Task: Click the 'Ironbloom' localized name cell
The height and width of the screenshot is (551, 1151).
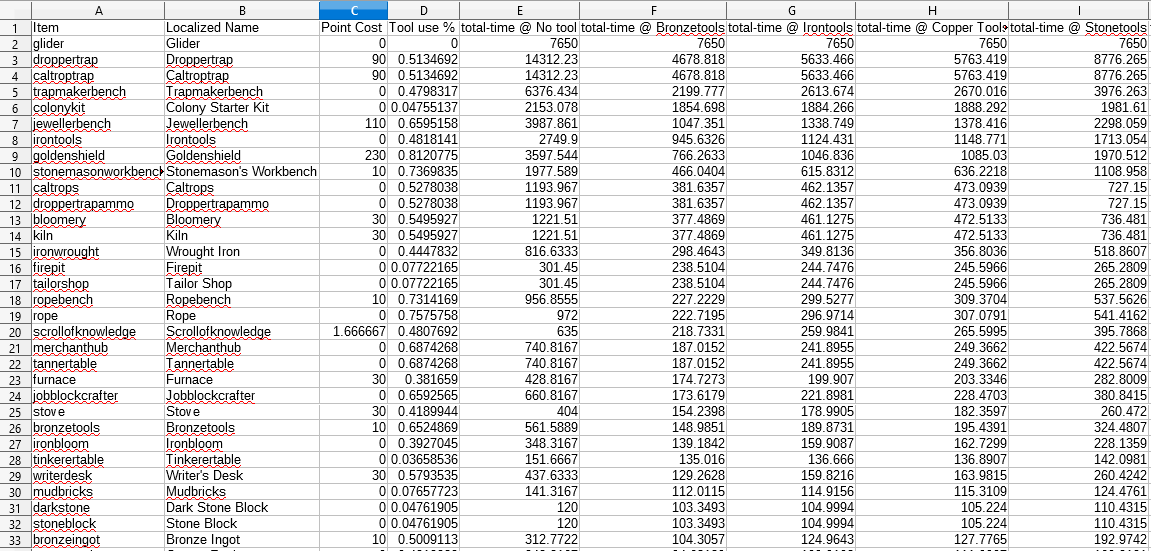Action: click(242, 444)
